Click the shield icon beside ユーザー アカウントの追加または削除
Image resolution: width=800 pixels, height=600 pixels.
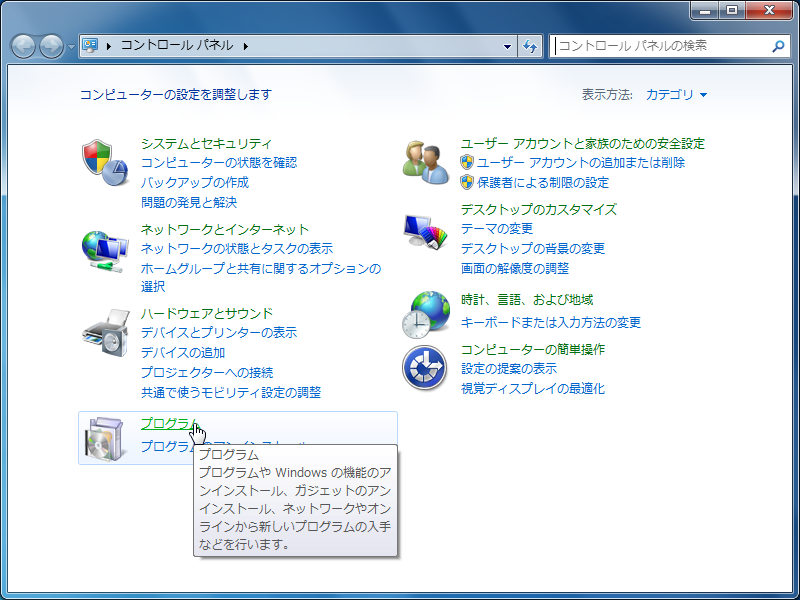(x=467, y=162)
